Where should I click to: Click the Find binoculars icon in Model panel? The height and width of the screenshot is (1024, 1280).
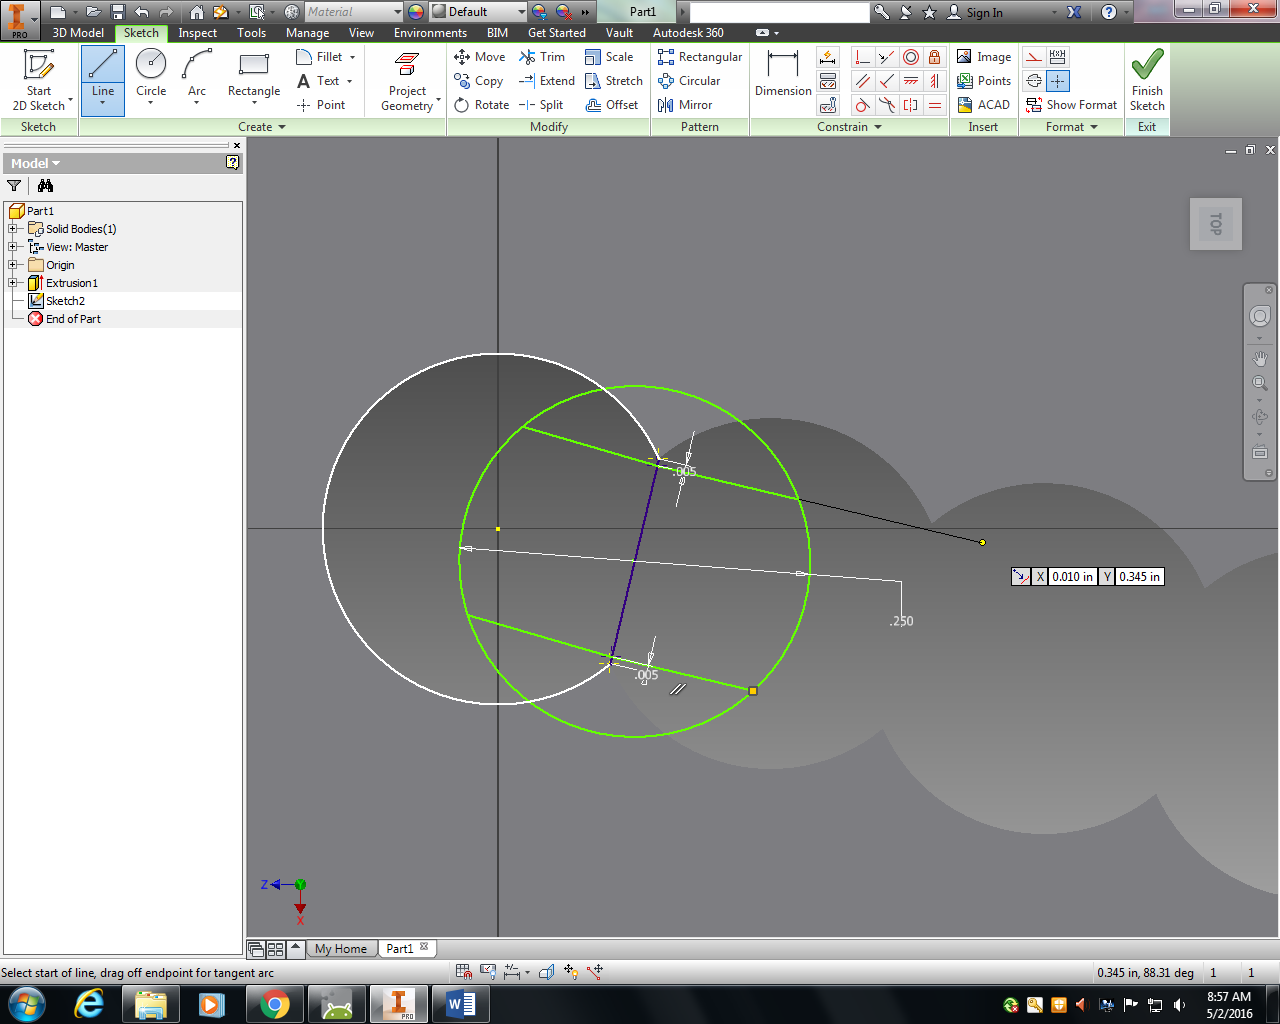click(x=45, y=185)
